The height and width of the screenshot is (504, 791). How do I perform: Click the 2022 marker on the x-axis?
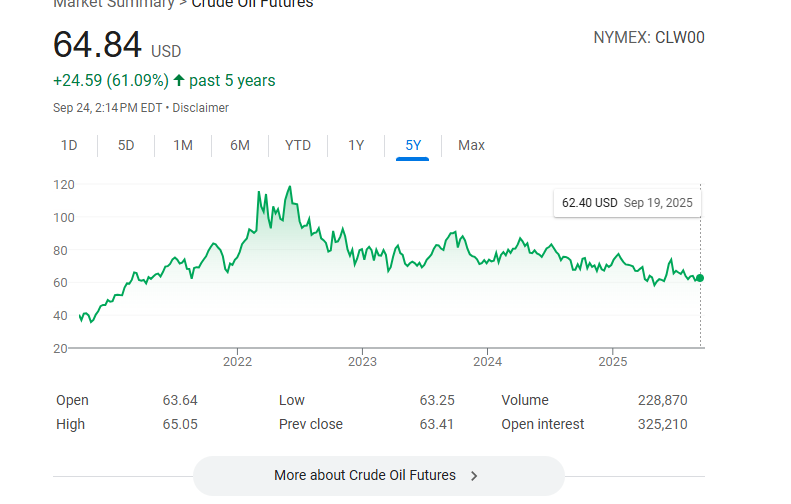pos(238,362)
